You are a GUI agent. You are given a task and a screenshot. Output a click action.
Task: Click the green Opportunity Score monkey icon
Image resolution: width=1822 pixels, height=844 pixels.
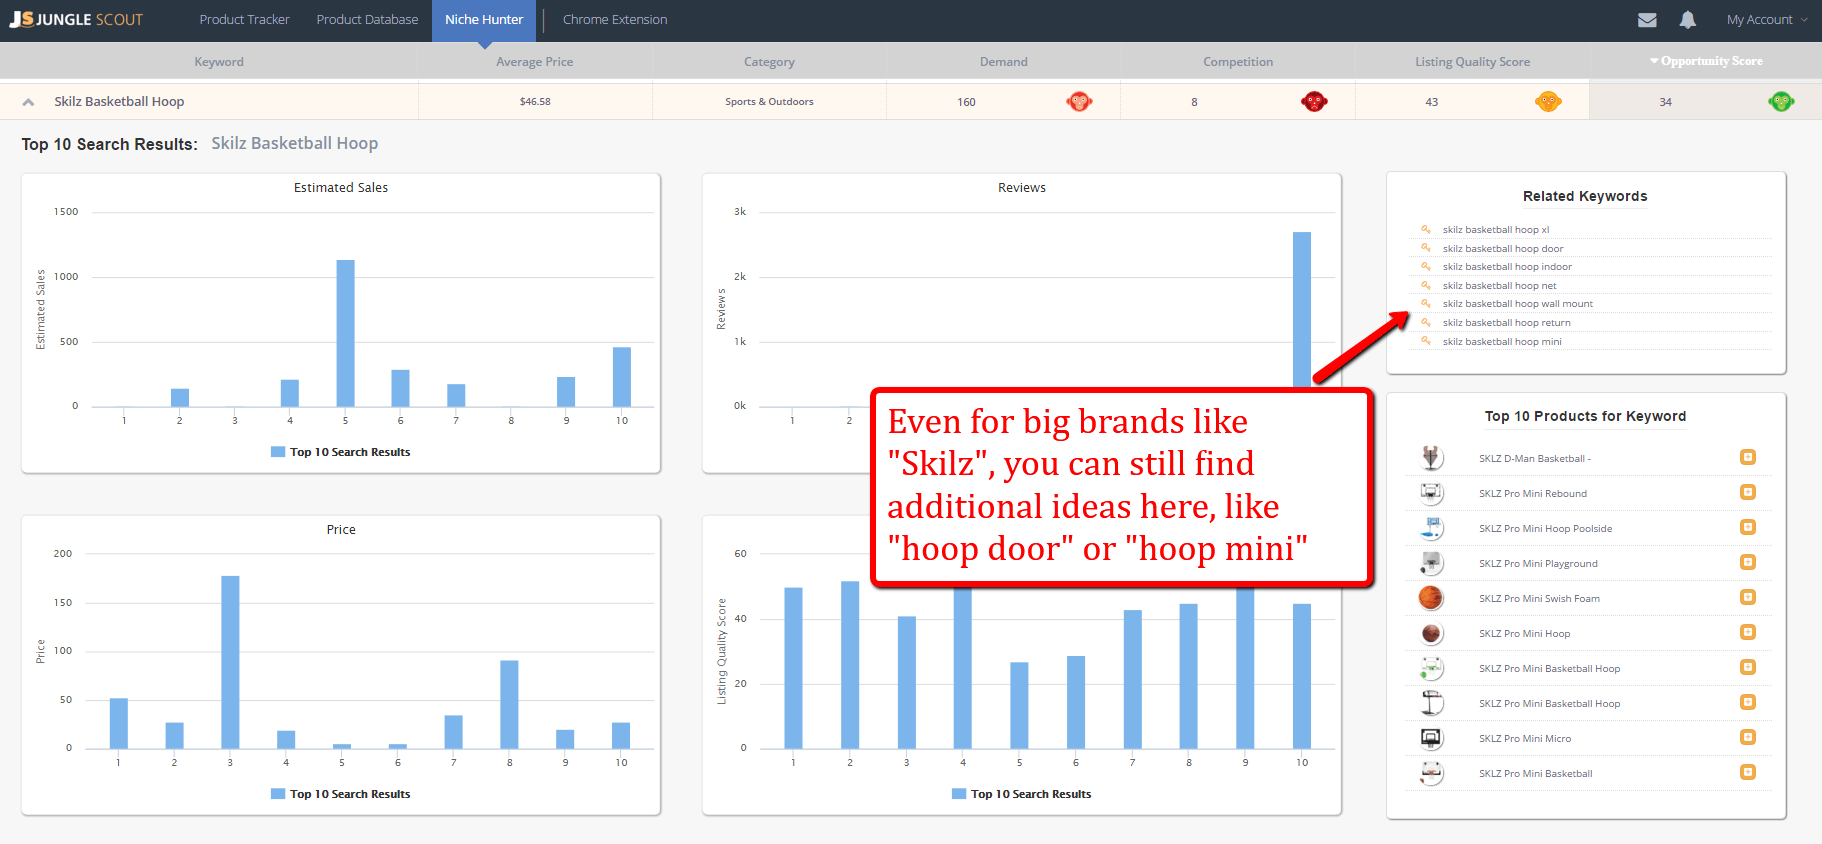pyautogui.click(x=1780, y=101)
